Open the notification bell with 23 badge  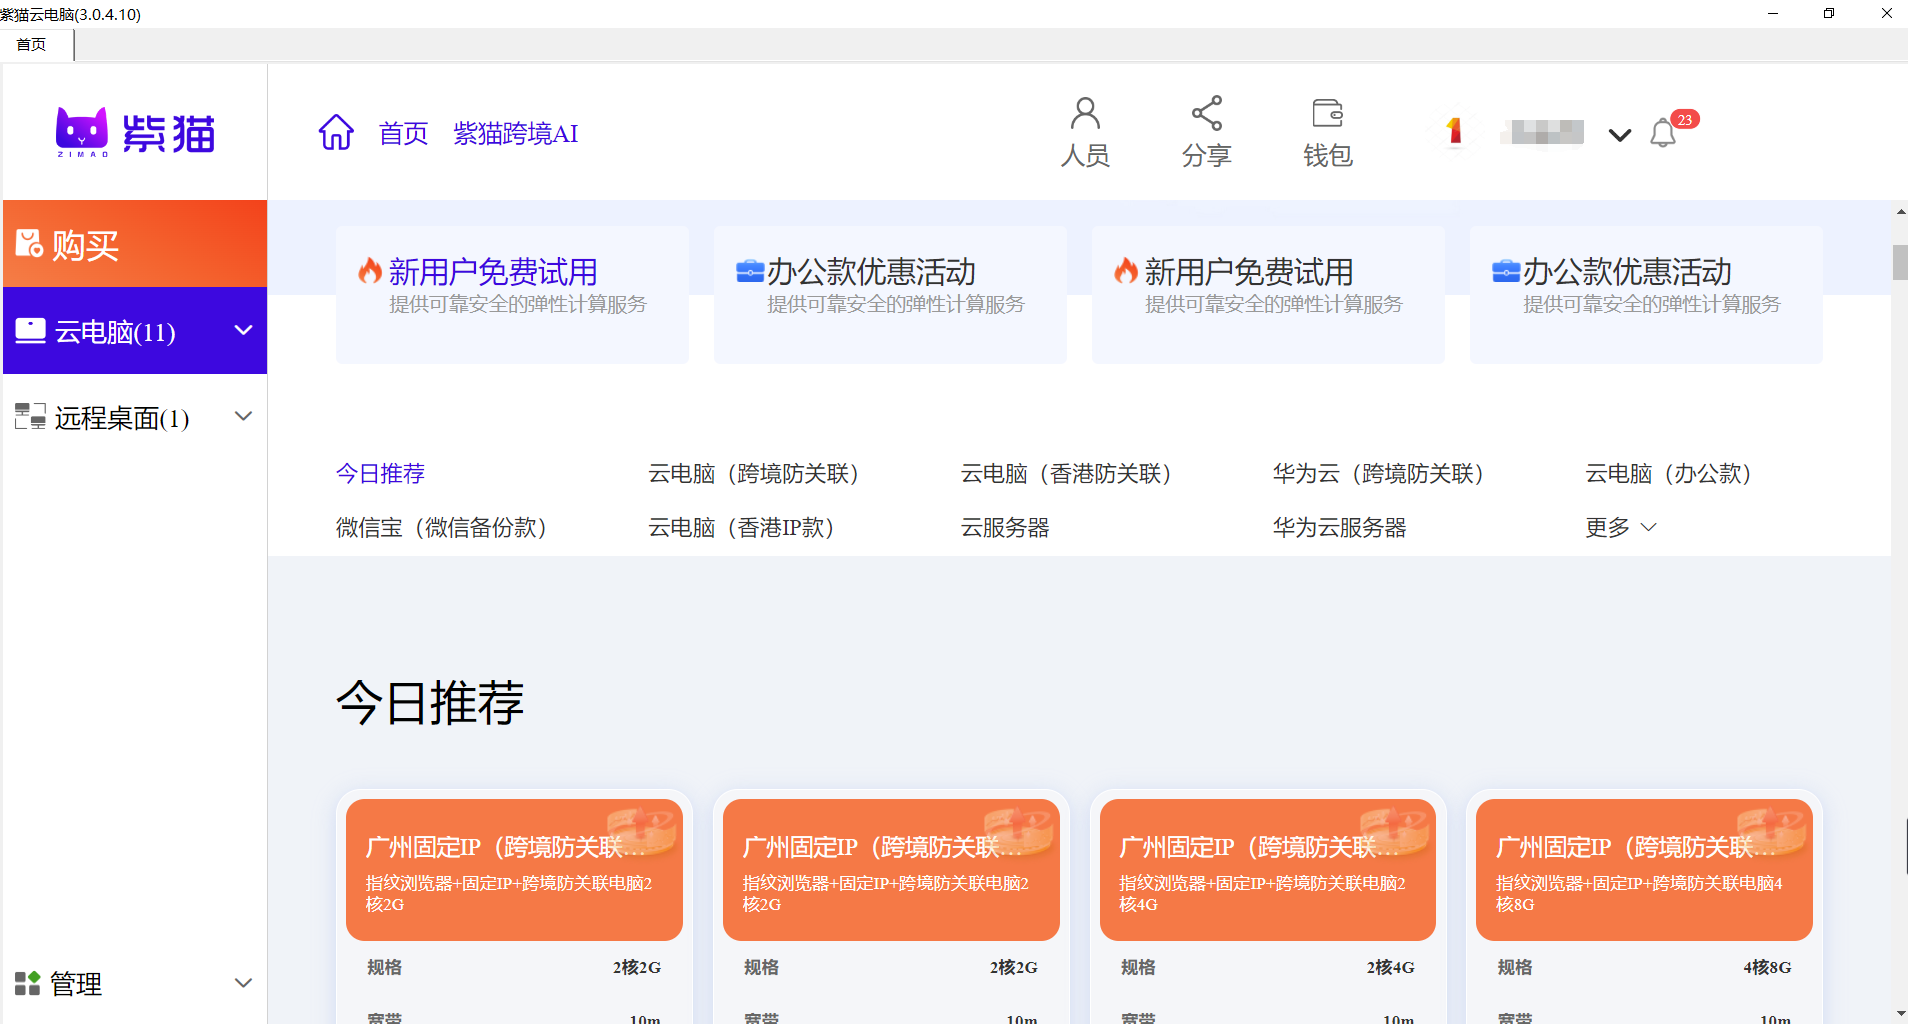click(1664, 133)
